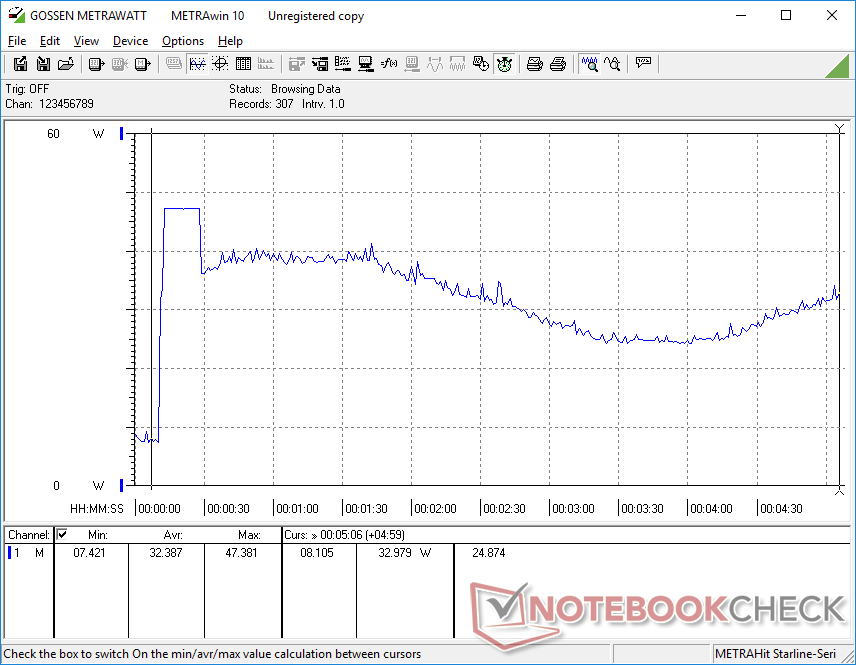856x665 pixels.
Task: Click the Min value 07.421
Action: [x=89, y=553]
